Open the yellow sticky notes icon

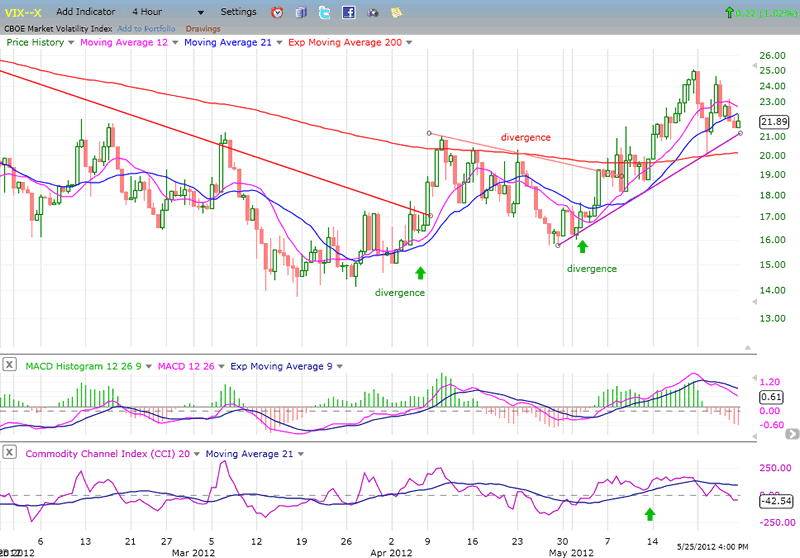(397, 13)
